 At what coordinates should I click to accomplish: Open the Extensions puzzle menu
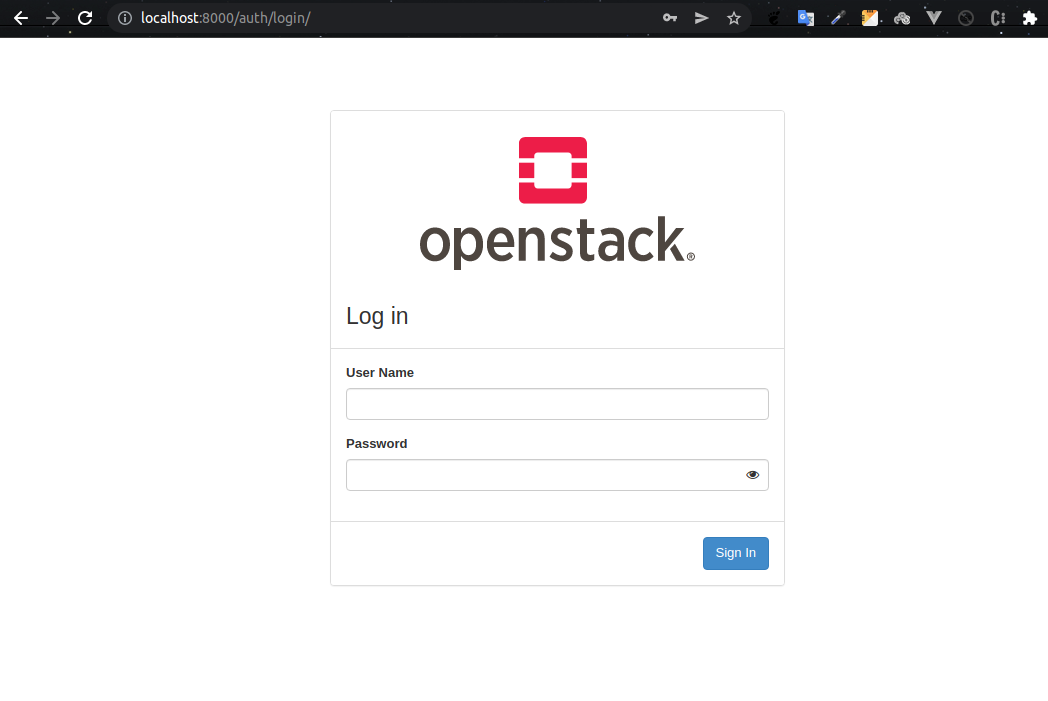(1030, 18)
